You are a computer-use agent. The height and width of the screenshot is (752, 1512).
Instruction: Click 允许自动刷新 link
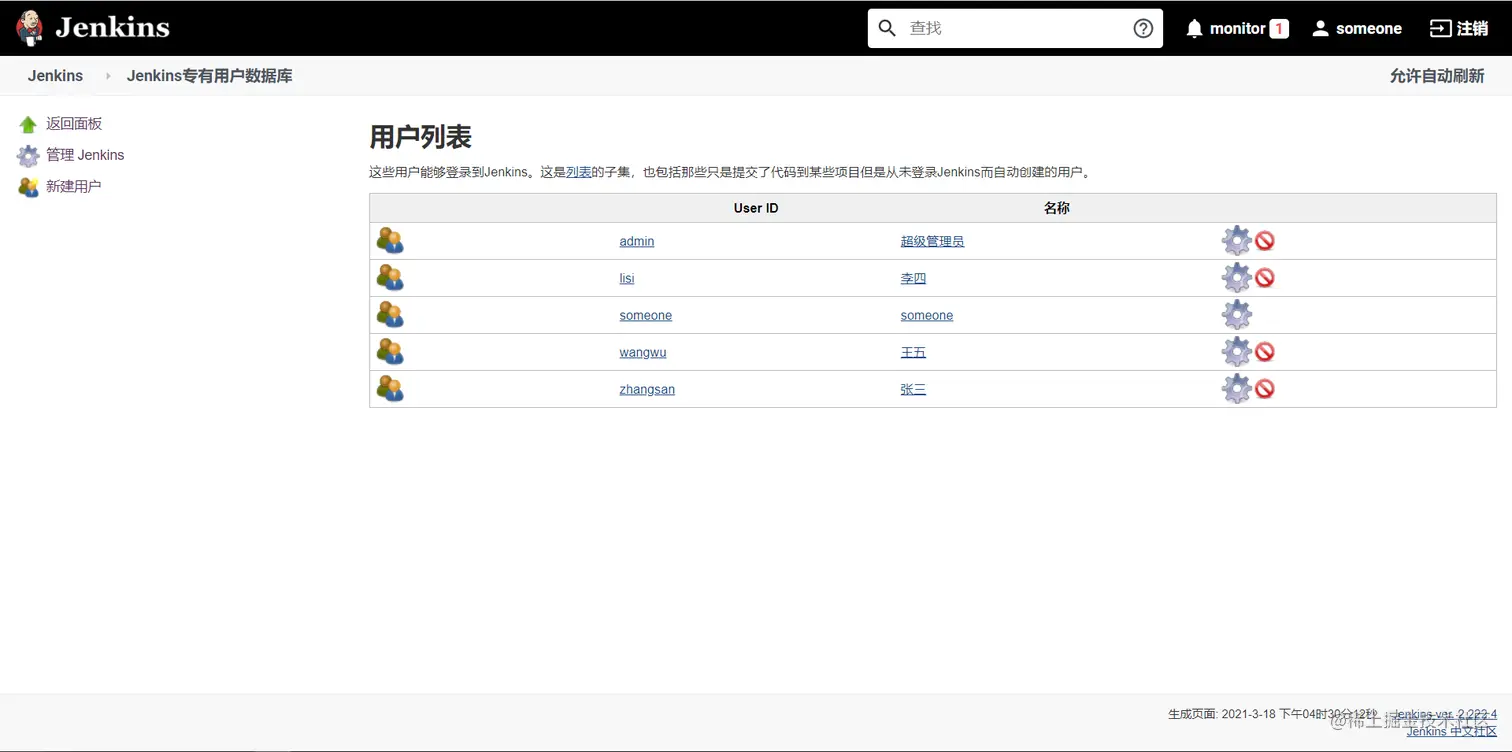pos(1437,76)
